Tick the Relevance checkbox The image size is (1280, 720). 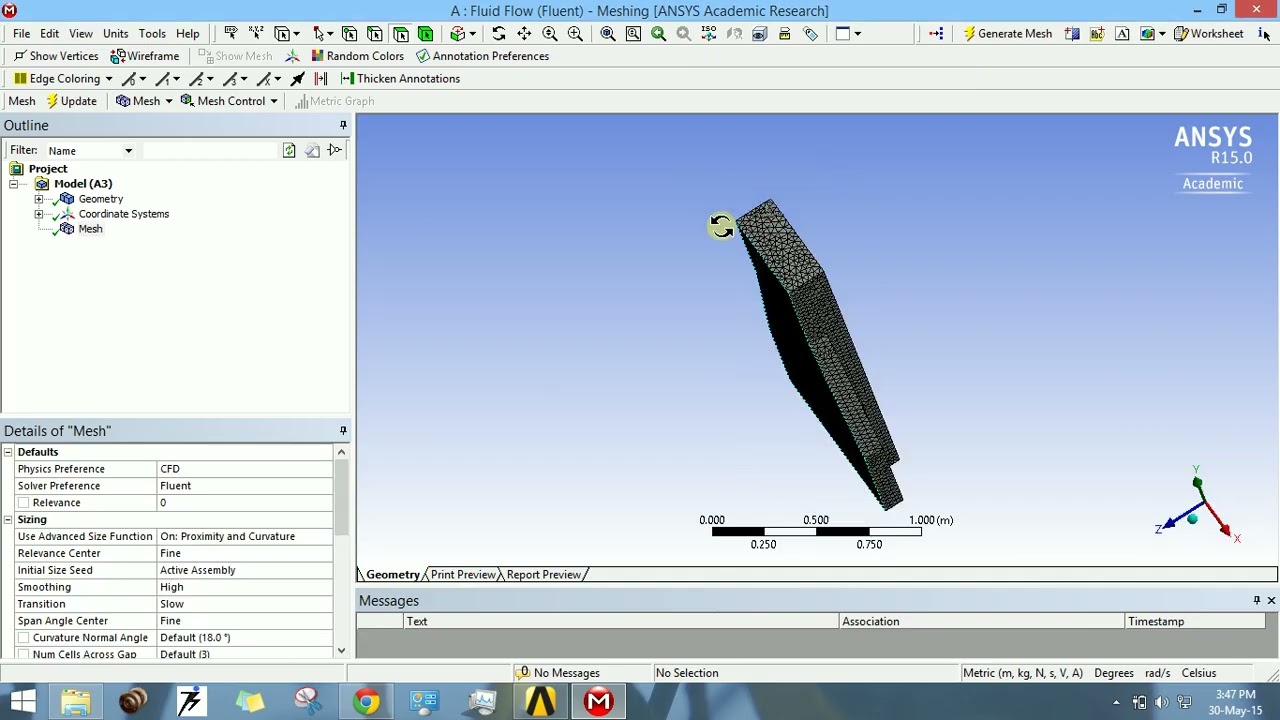[23, 503]
